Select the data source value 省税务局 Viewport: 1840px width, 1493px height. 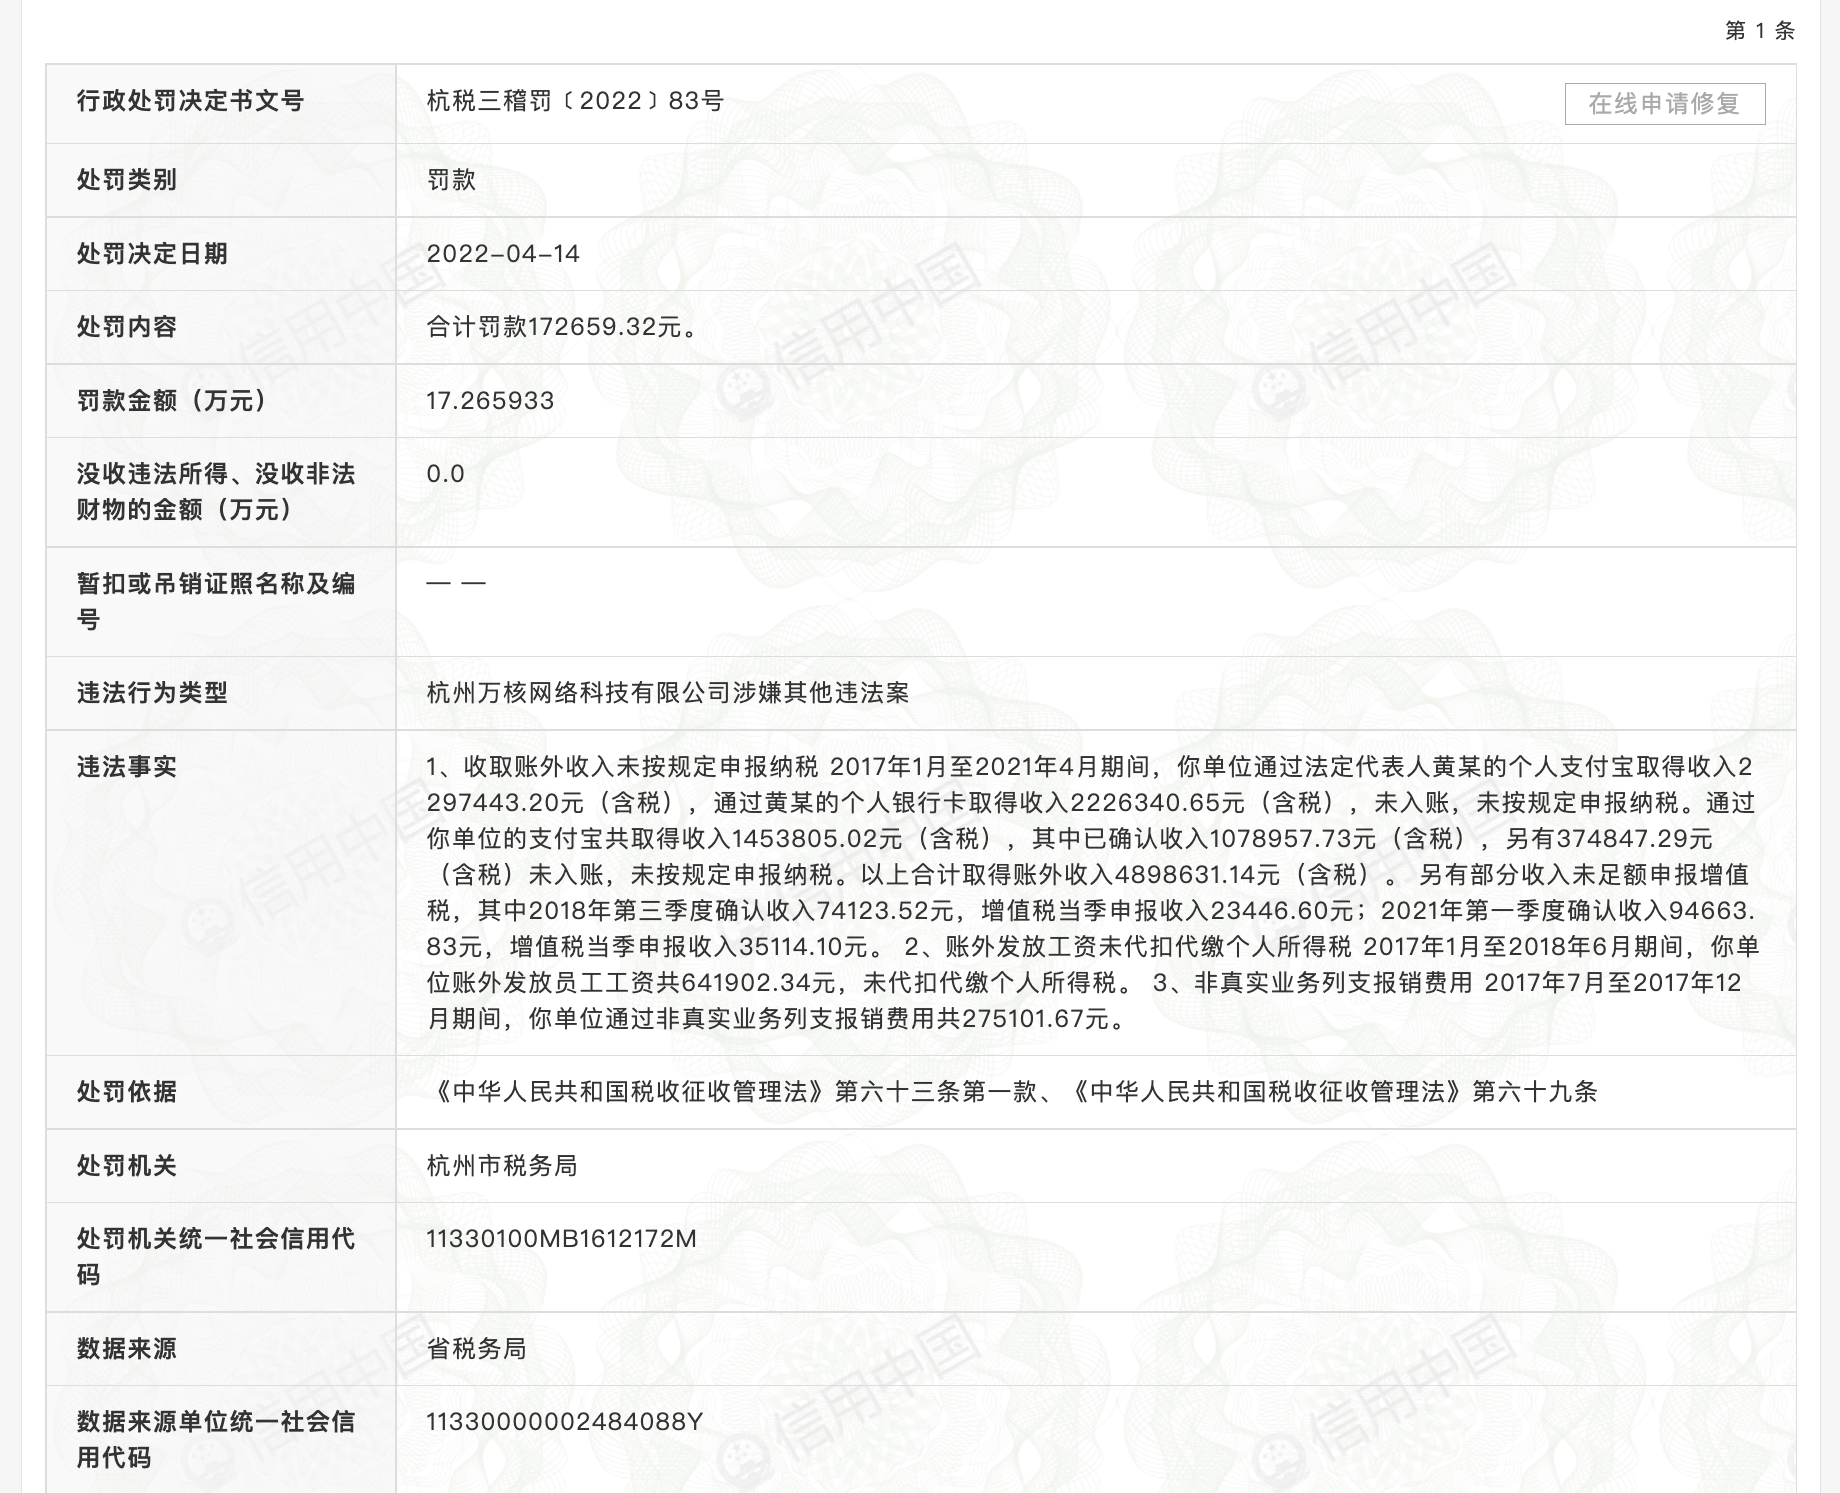477,1349
